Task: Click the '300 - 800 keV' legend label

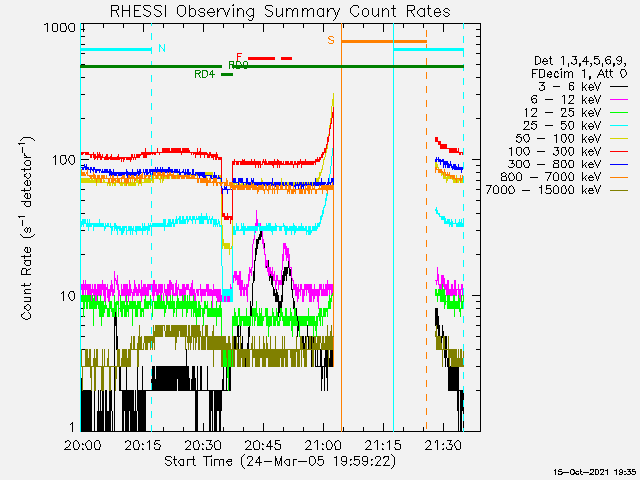Action: click(x=555, y=164)
